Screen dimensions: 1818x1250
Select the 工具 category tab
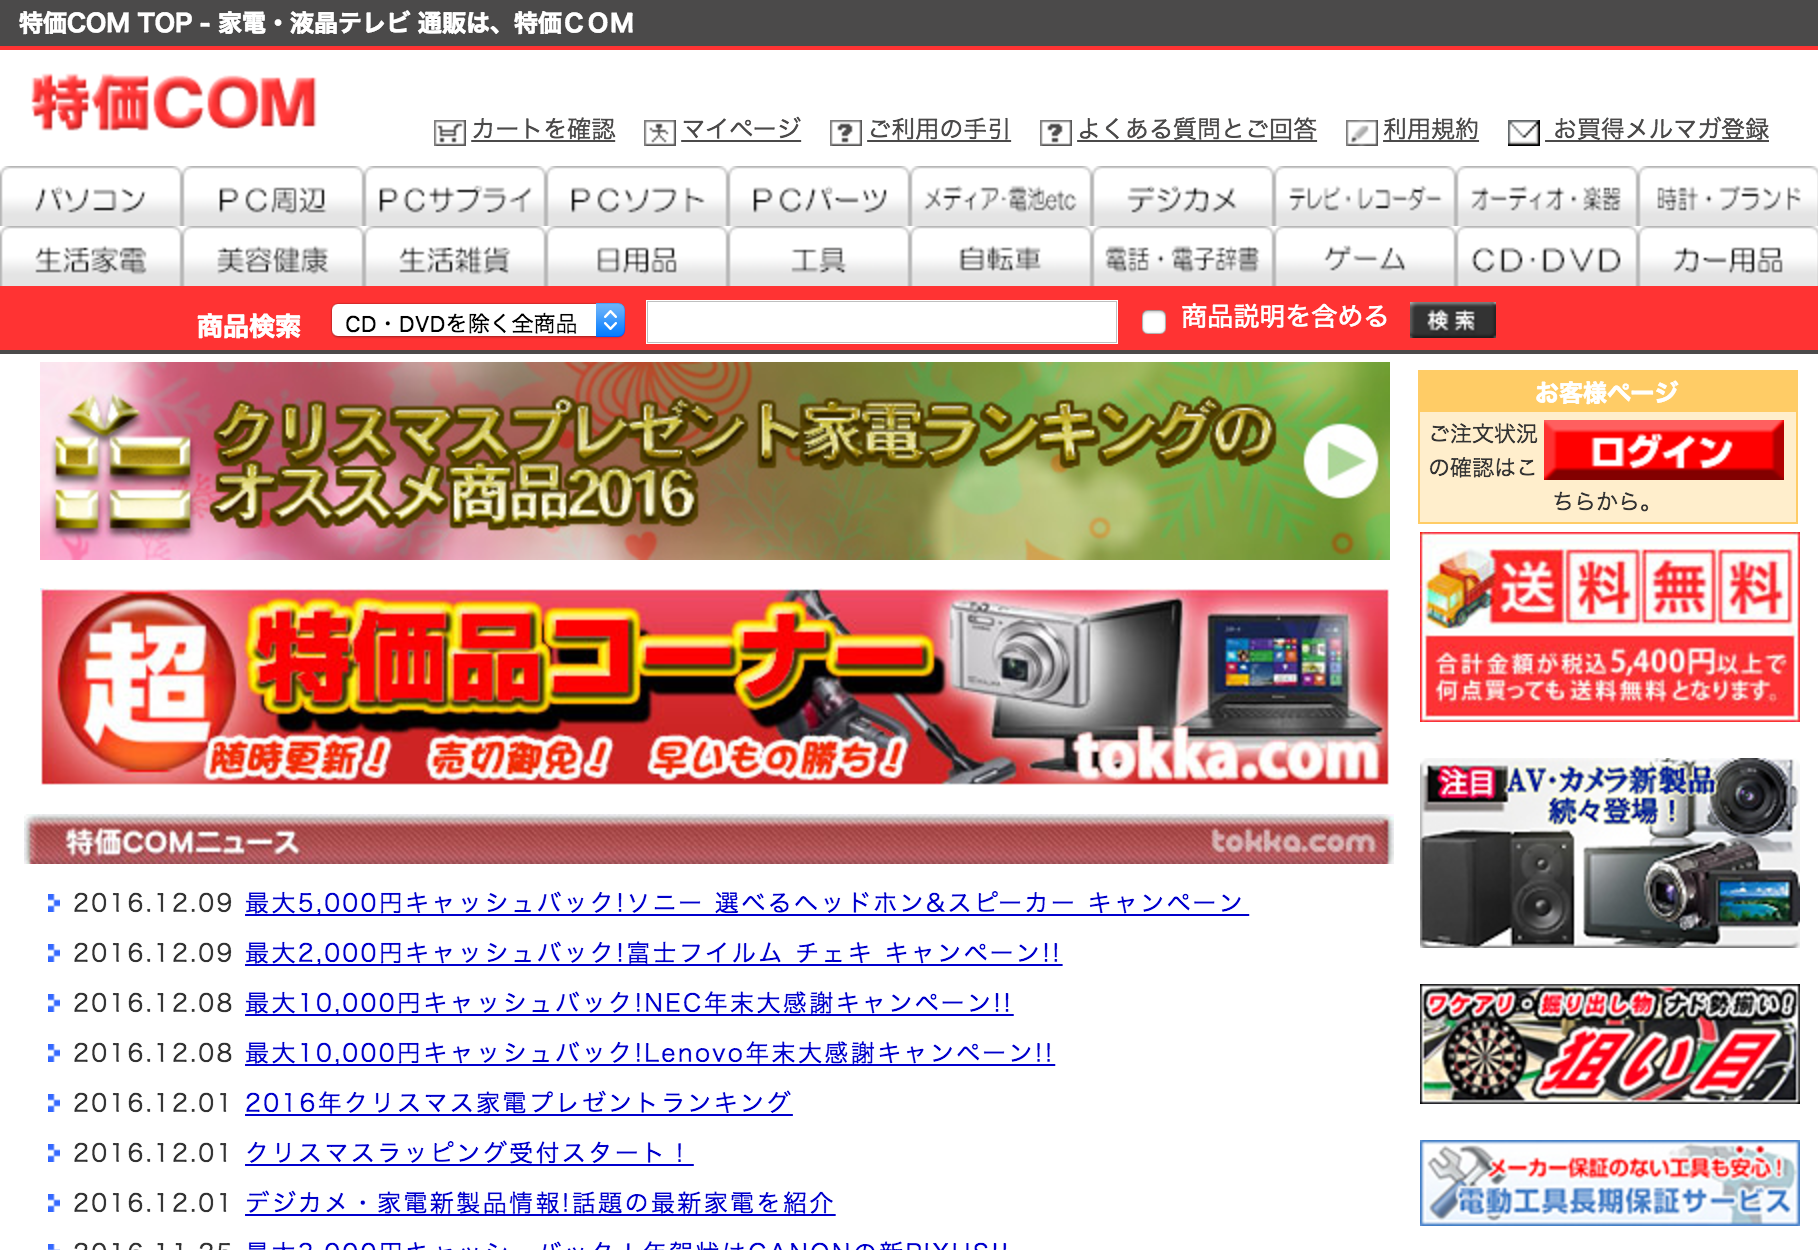[x=819, y=259]
